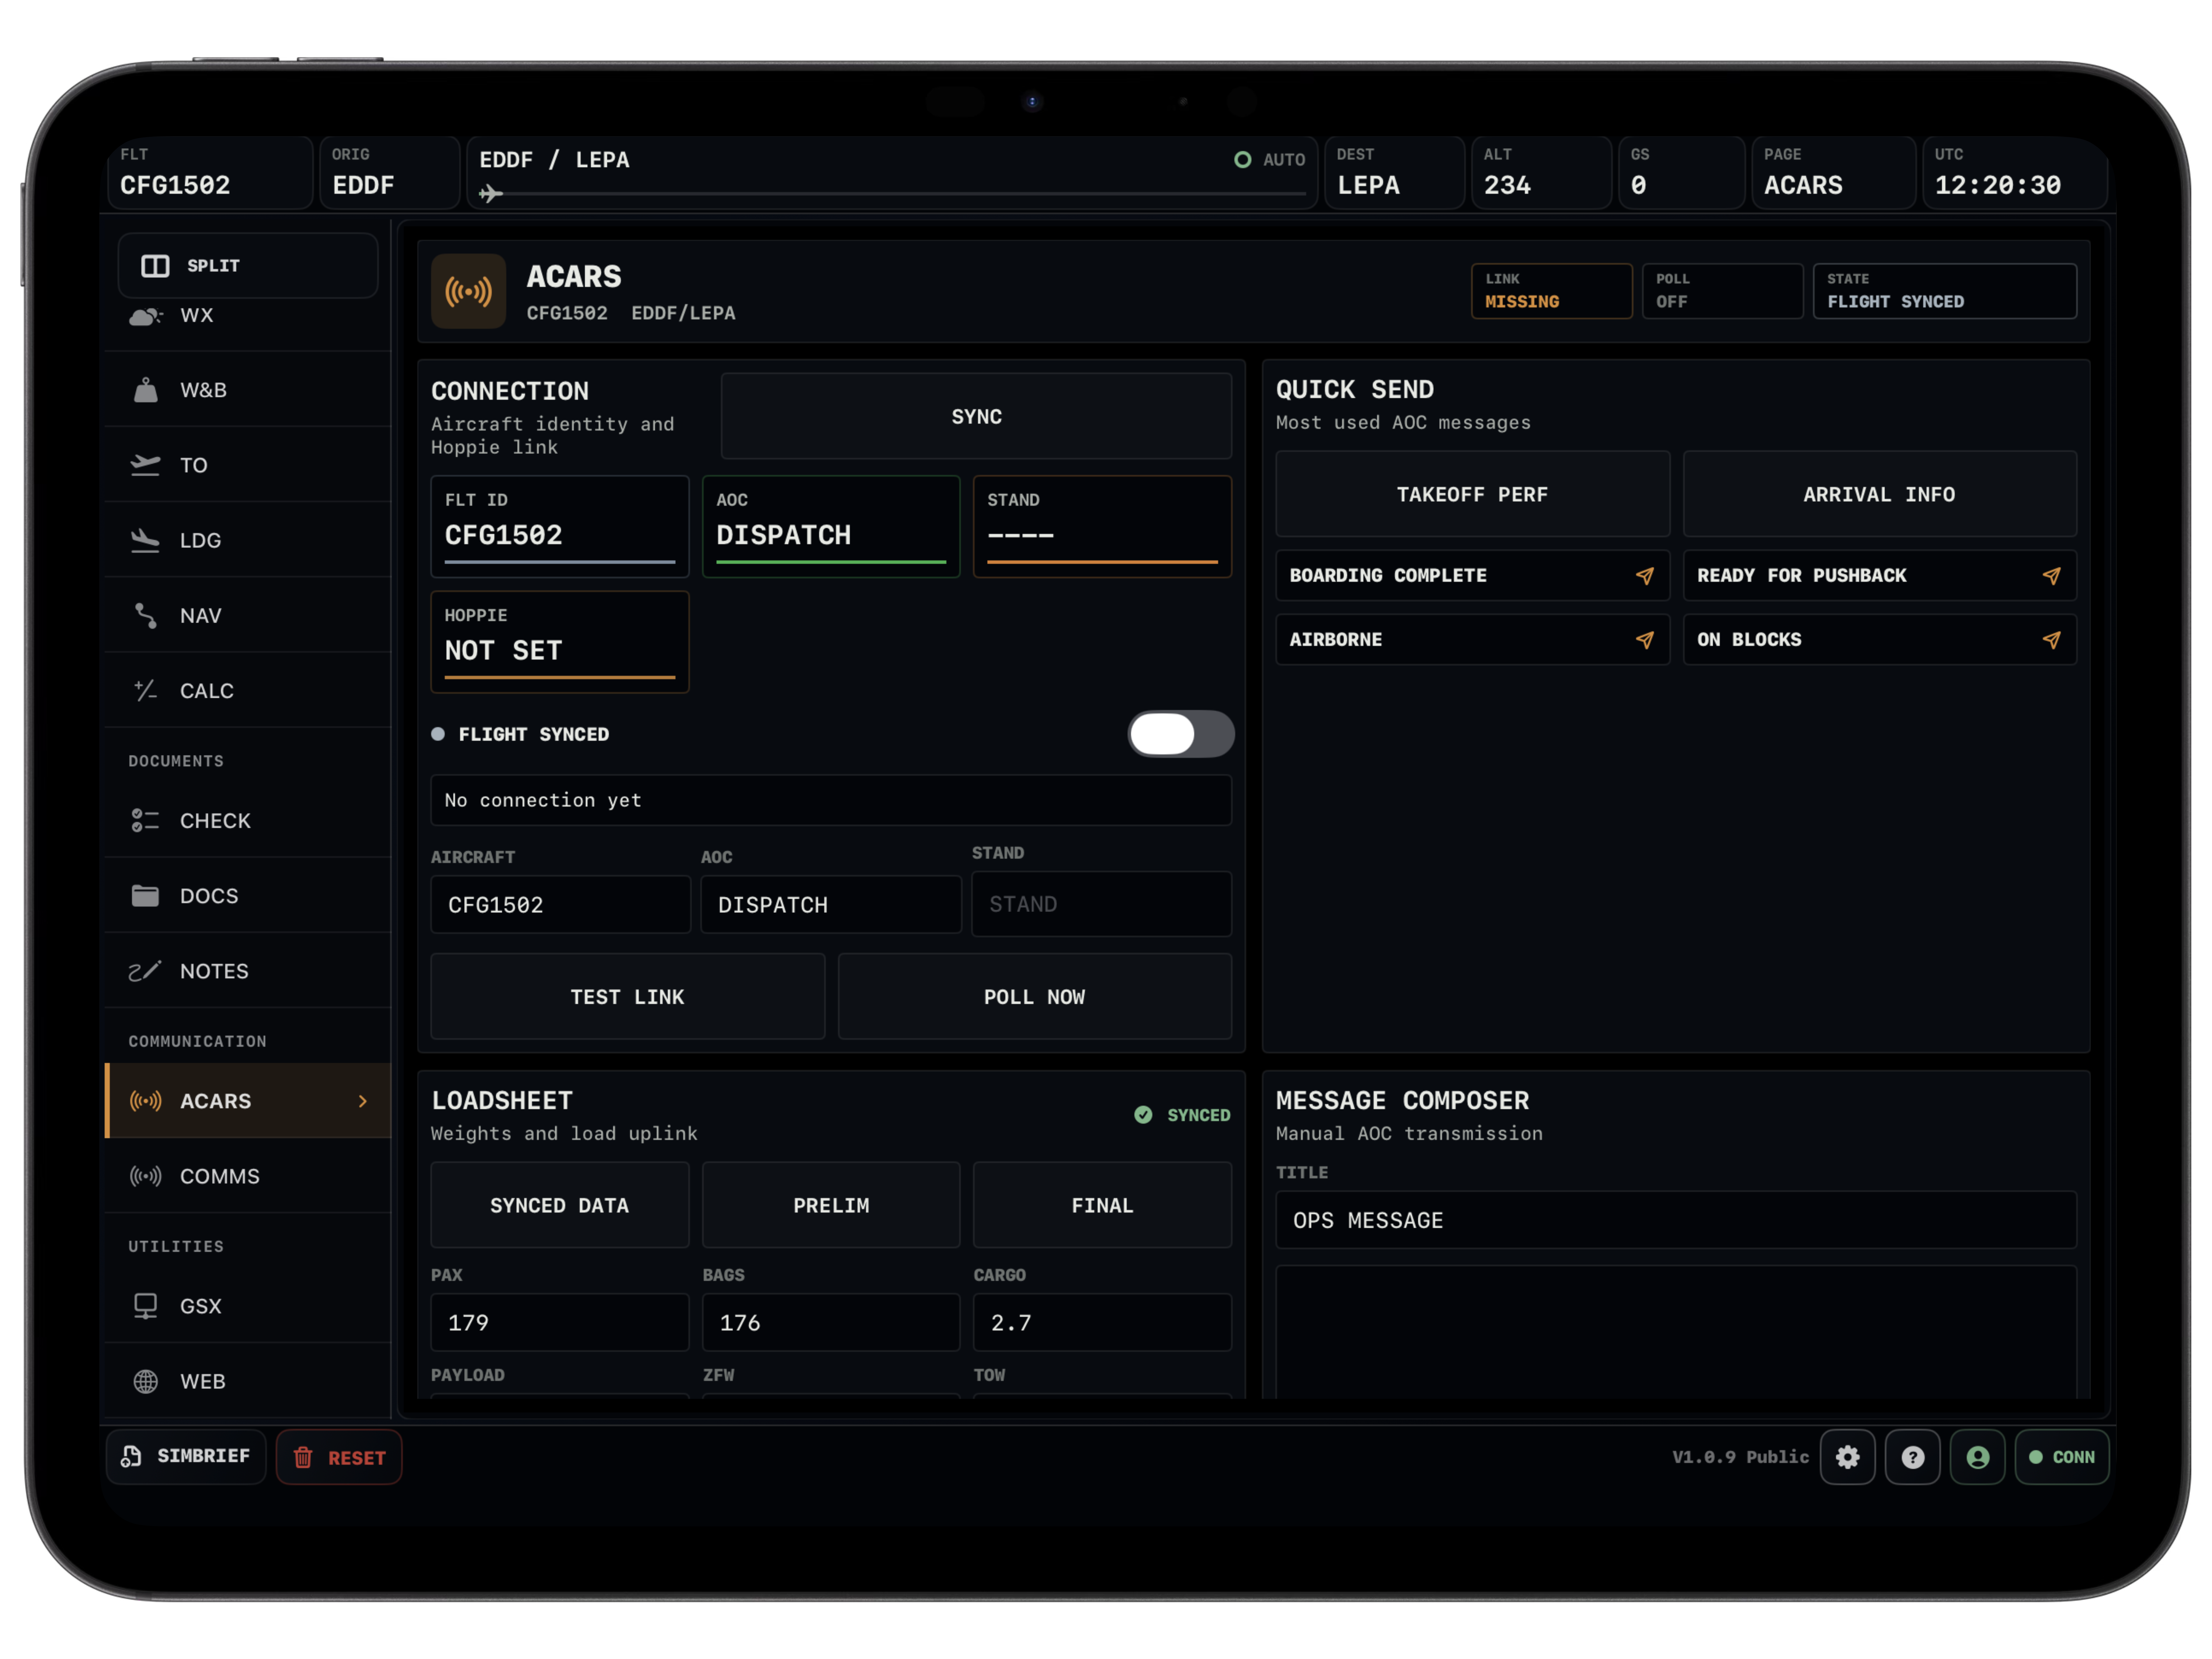Click the OPS MESSAGE title field

(1676, 1220)
